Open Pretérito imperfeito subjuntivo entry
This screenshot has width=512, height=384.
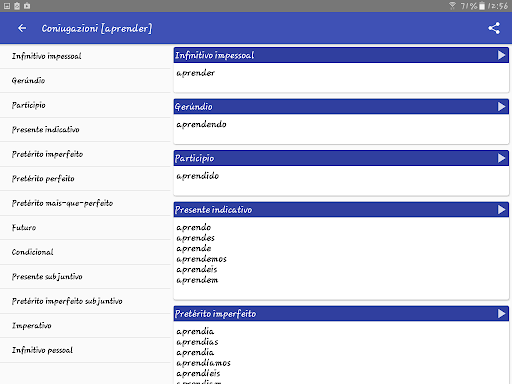85,301
